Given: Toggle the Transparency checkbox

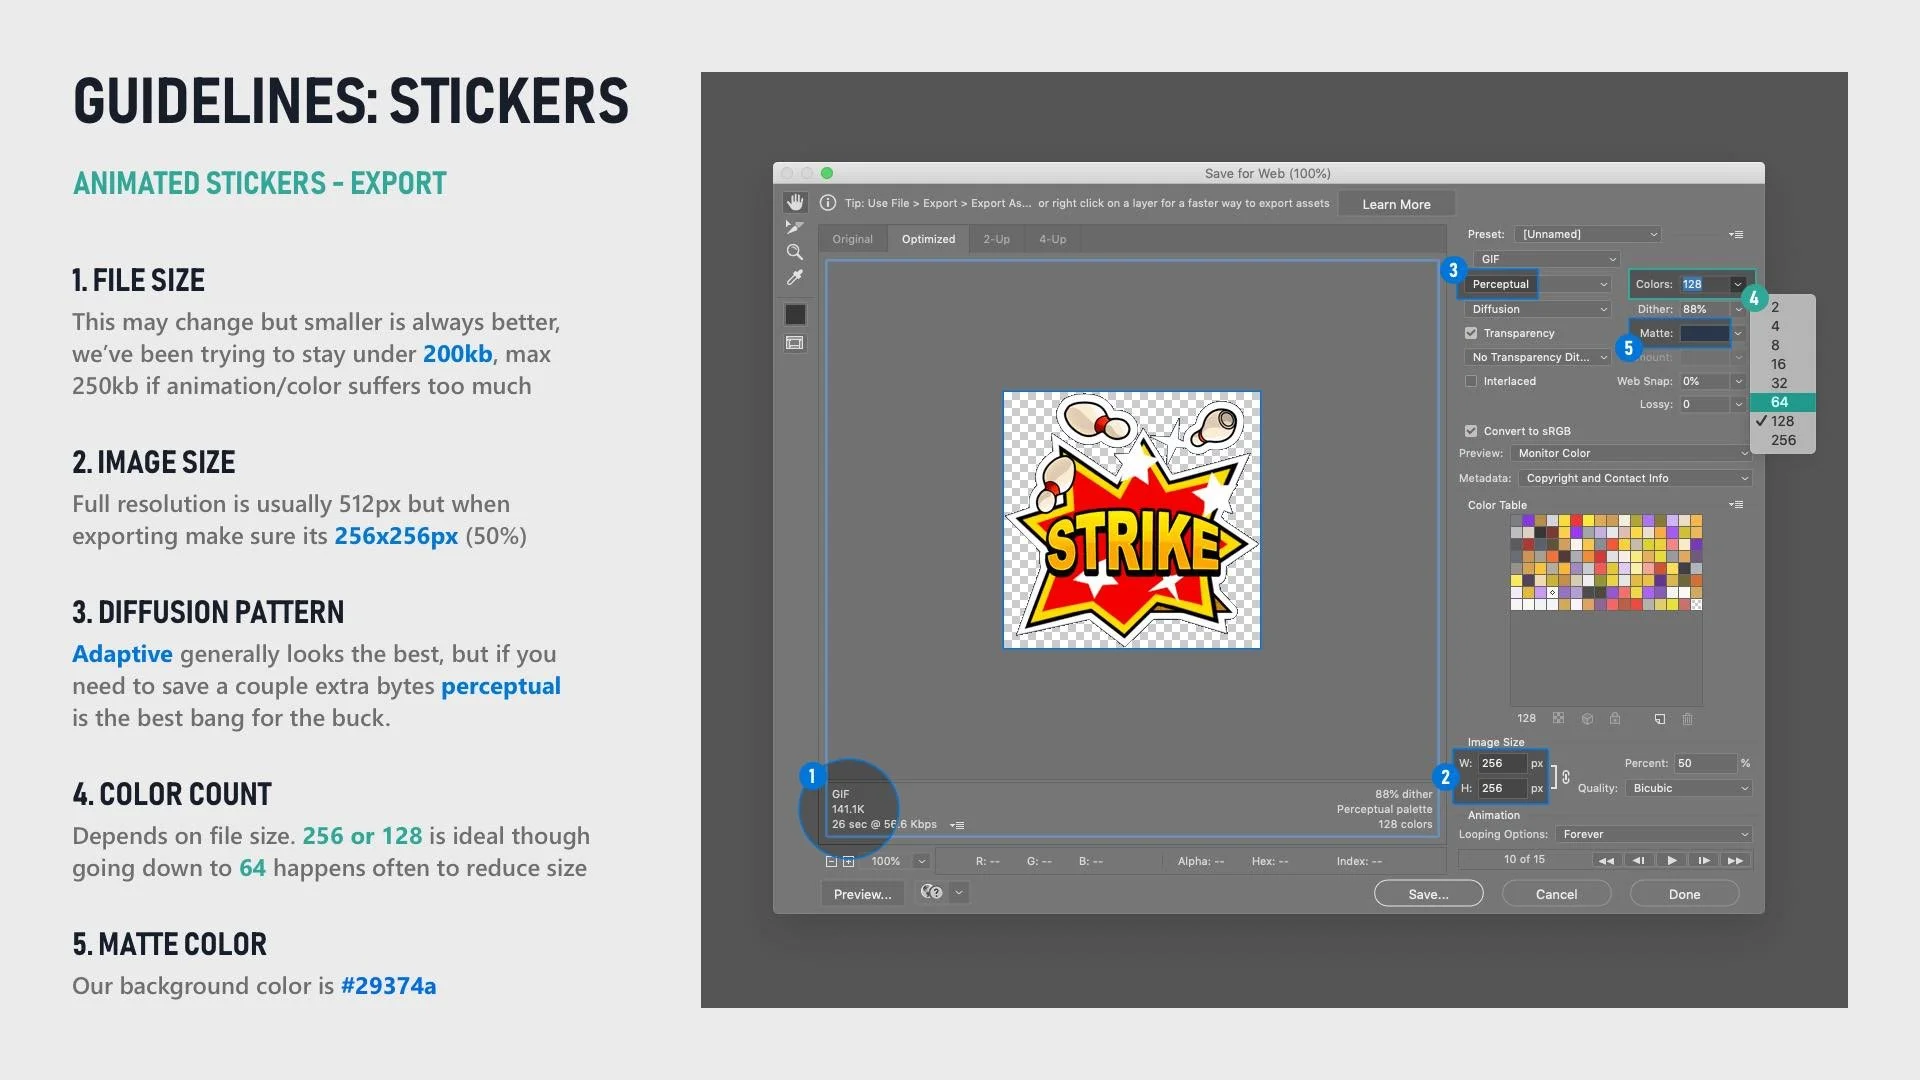Looking at the screenshot, I should tap(1471, 333).
